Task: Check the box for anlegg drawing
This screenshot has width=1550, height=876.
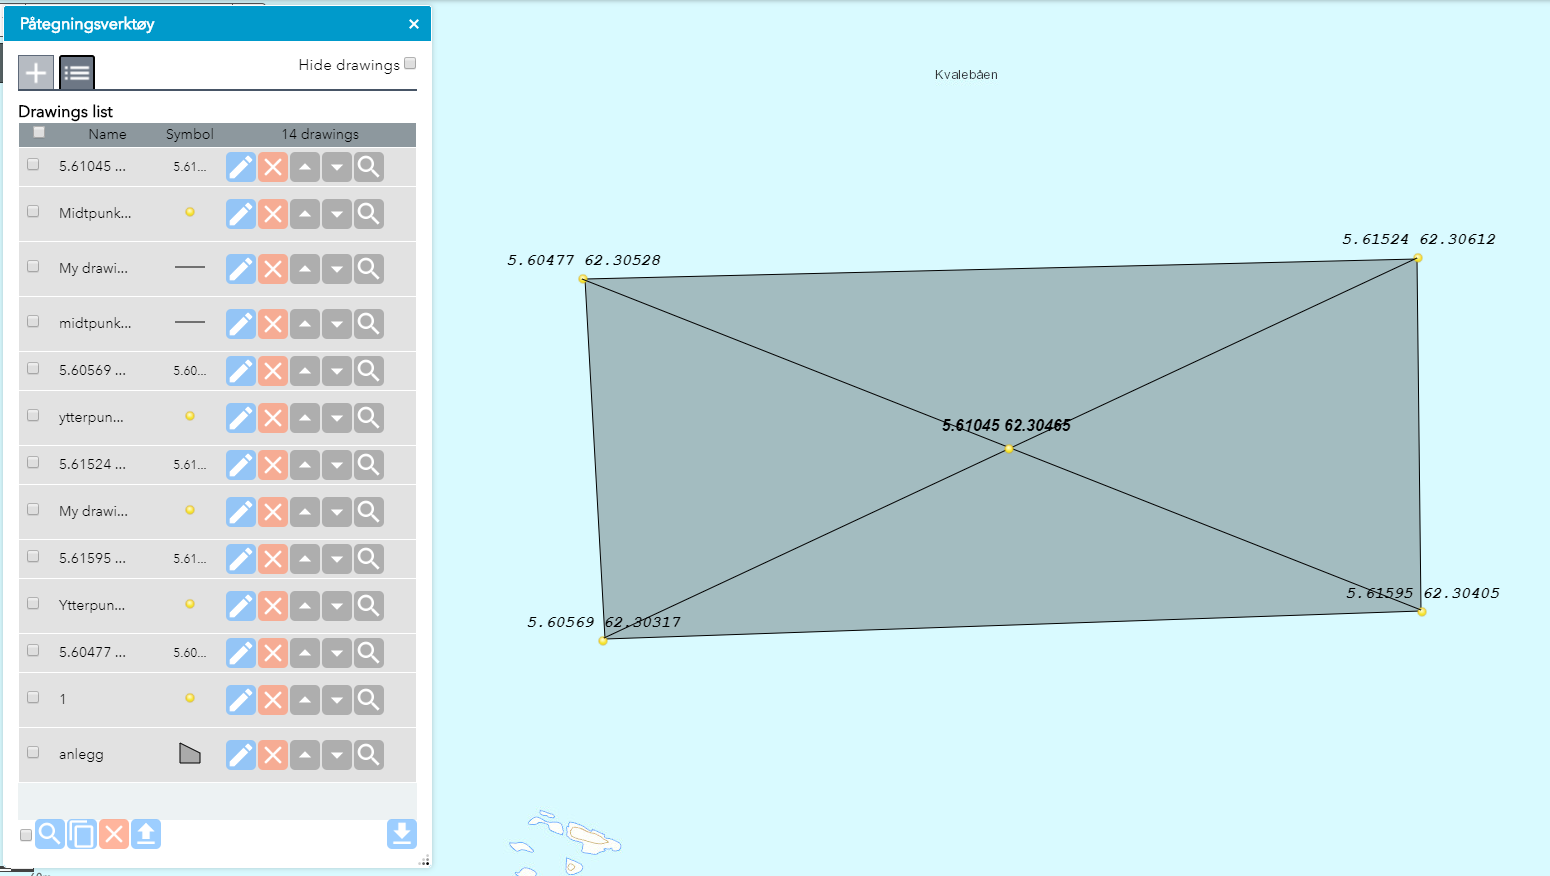Action: pos(33,753)
